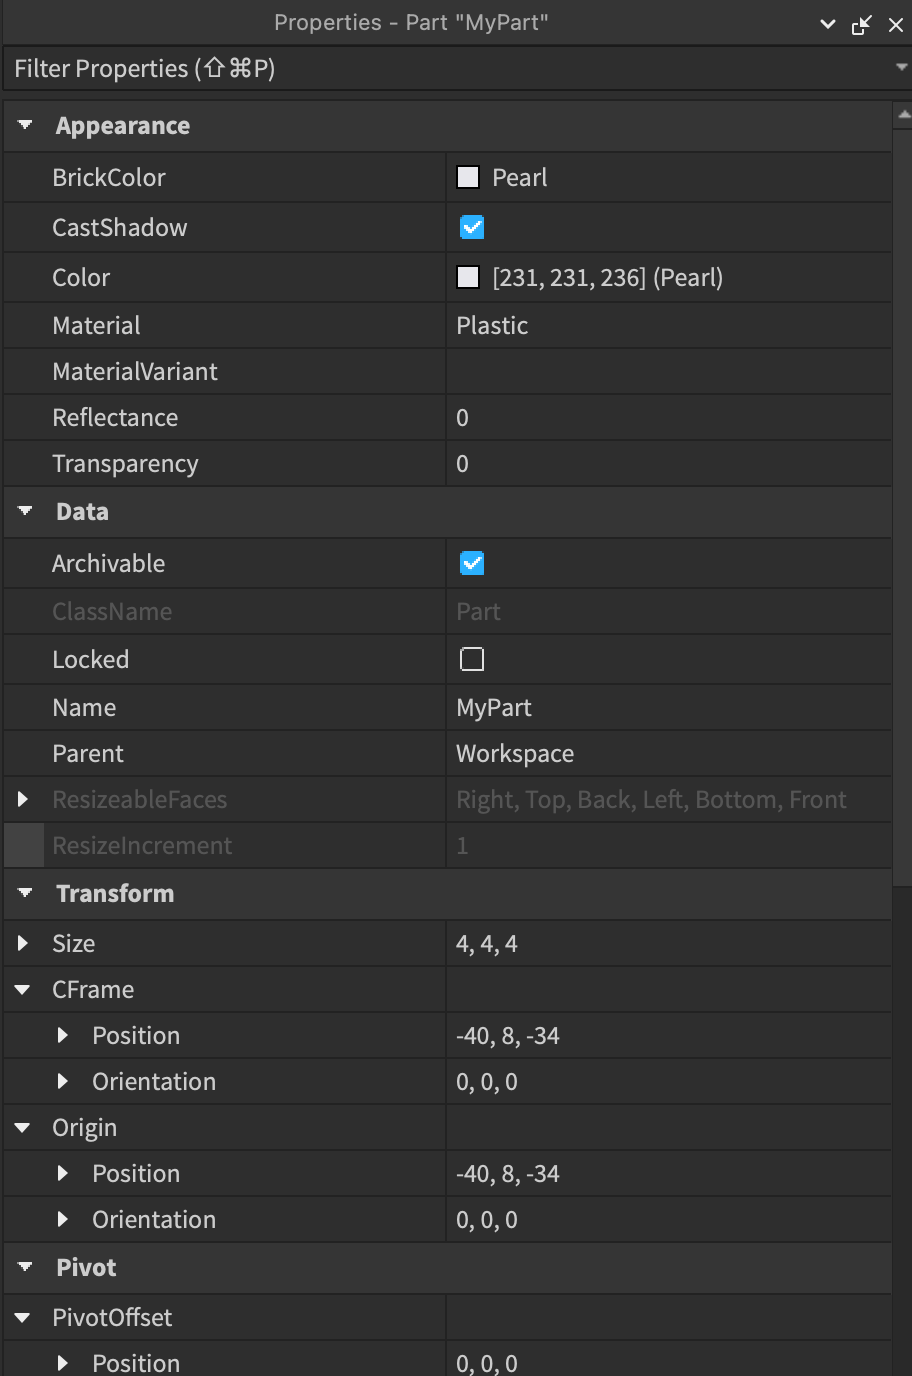Open the BrickColor Pearl swatch
Screen dimensions: 912x1376
click(x=468, y=178)
